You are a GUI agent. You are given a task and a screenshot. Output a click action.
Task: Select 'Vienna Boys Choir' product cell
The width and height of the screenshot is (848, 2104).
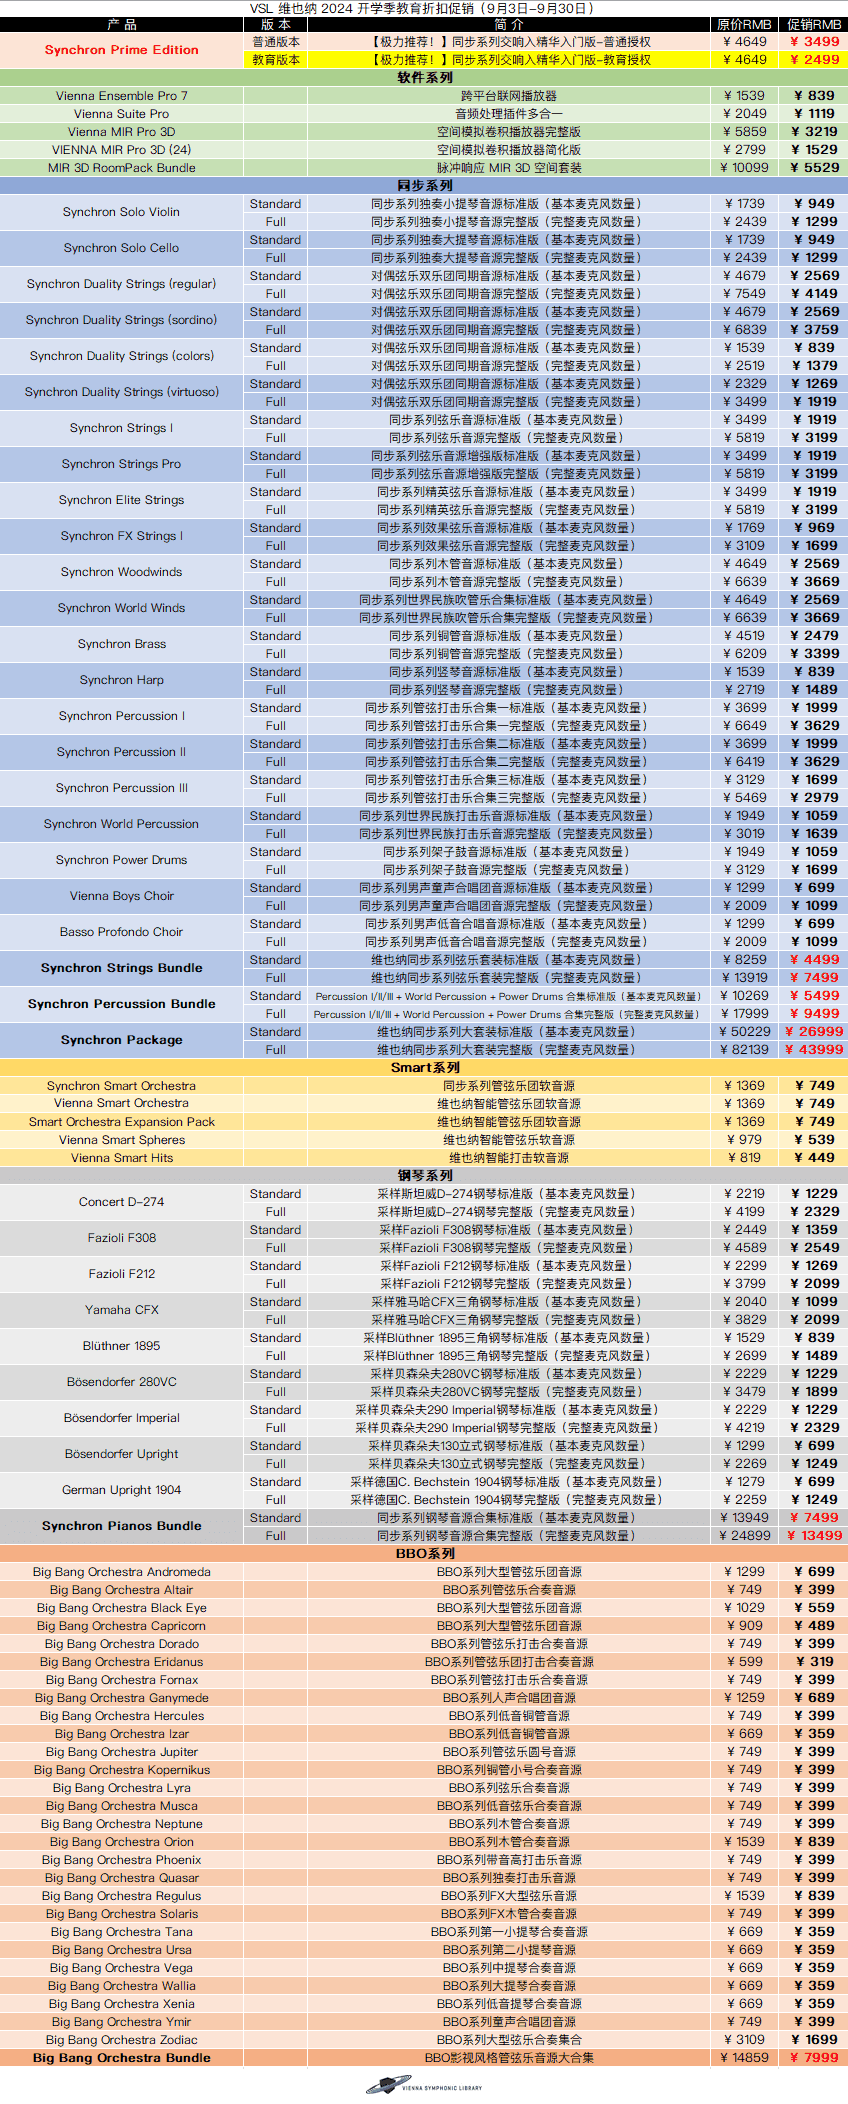[122, 896]
